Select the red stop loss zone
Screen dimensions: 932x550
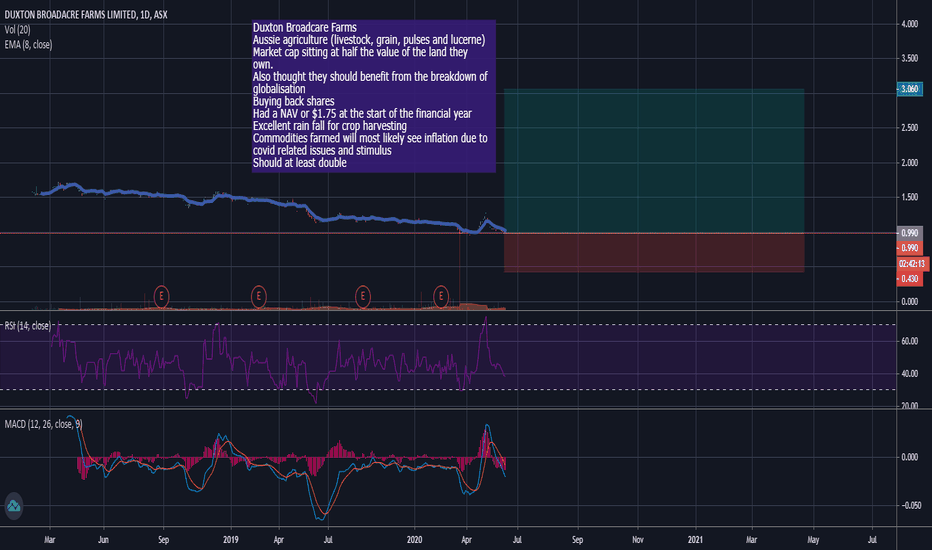[x=654, y=253]
